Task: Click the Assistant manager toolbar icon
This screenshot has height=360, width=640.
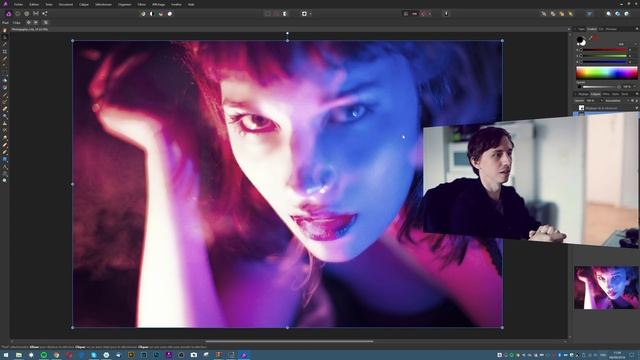Action: (x=446, y=13)
